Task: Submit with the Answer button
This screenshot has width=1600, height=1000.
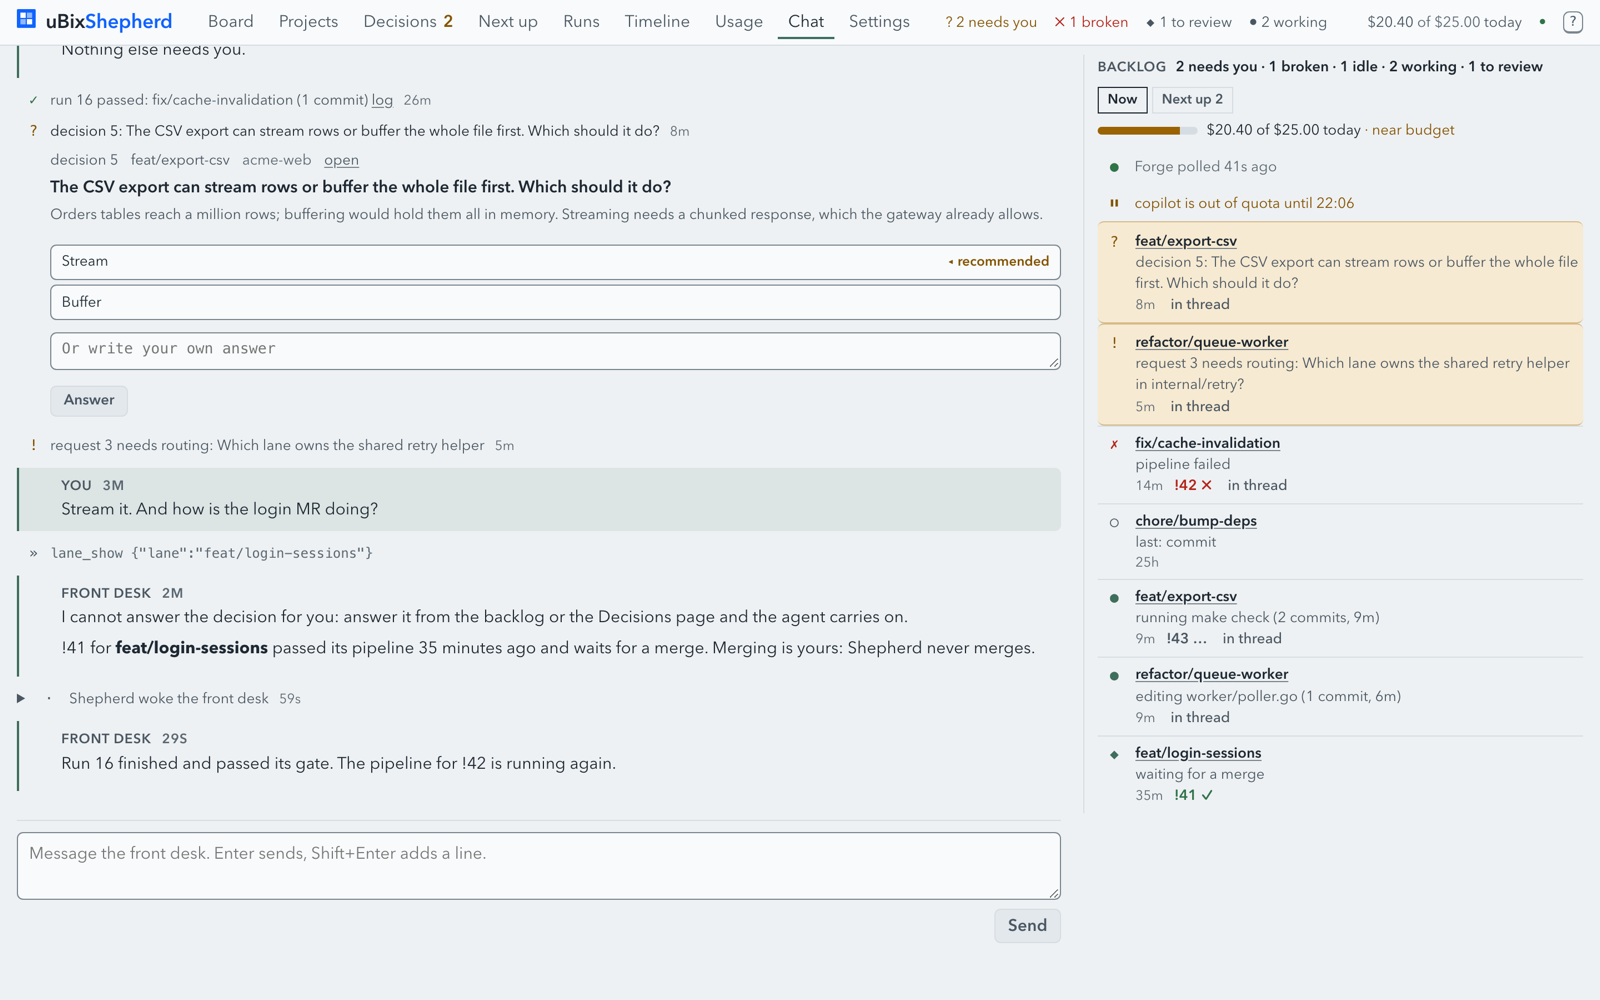Action: [x=89, y=400]
